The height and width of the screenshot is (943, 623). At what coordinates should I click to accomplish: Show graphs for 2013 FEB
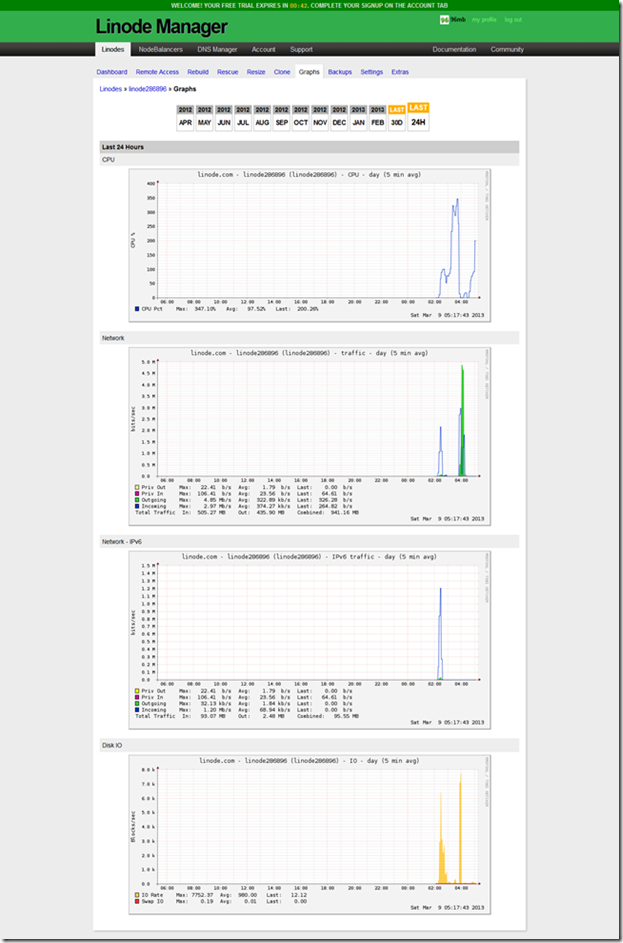pyautogui.click(x=378, y=117)
